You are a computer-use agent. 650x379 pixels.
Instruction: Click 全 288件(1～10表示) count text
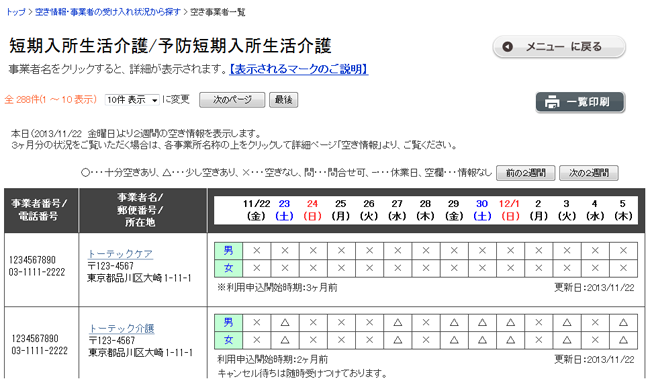51,100
